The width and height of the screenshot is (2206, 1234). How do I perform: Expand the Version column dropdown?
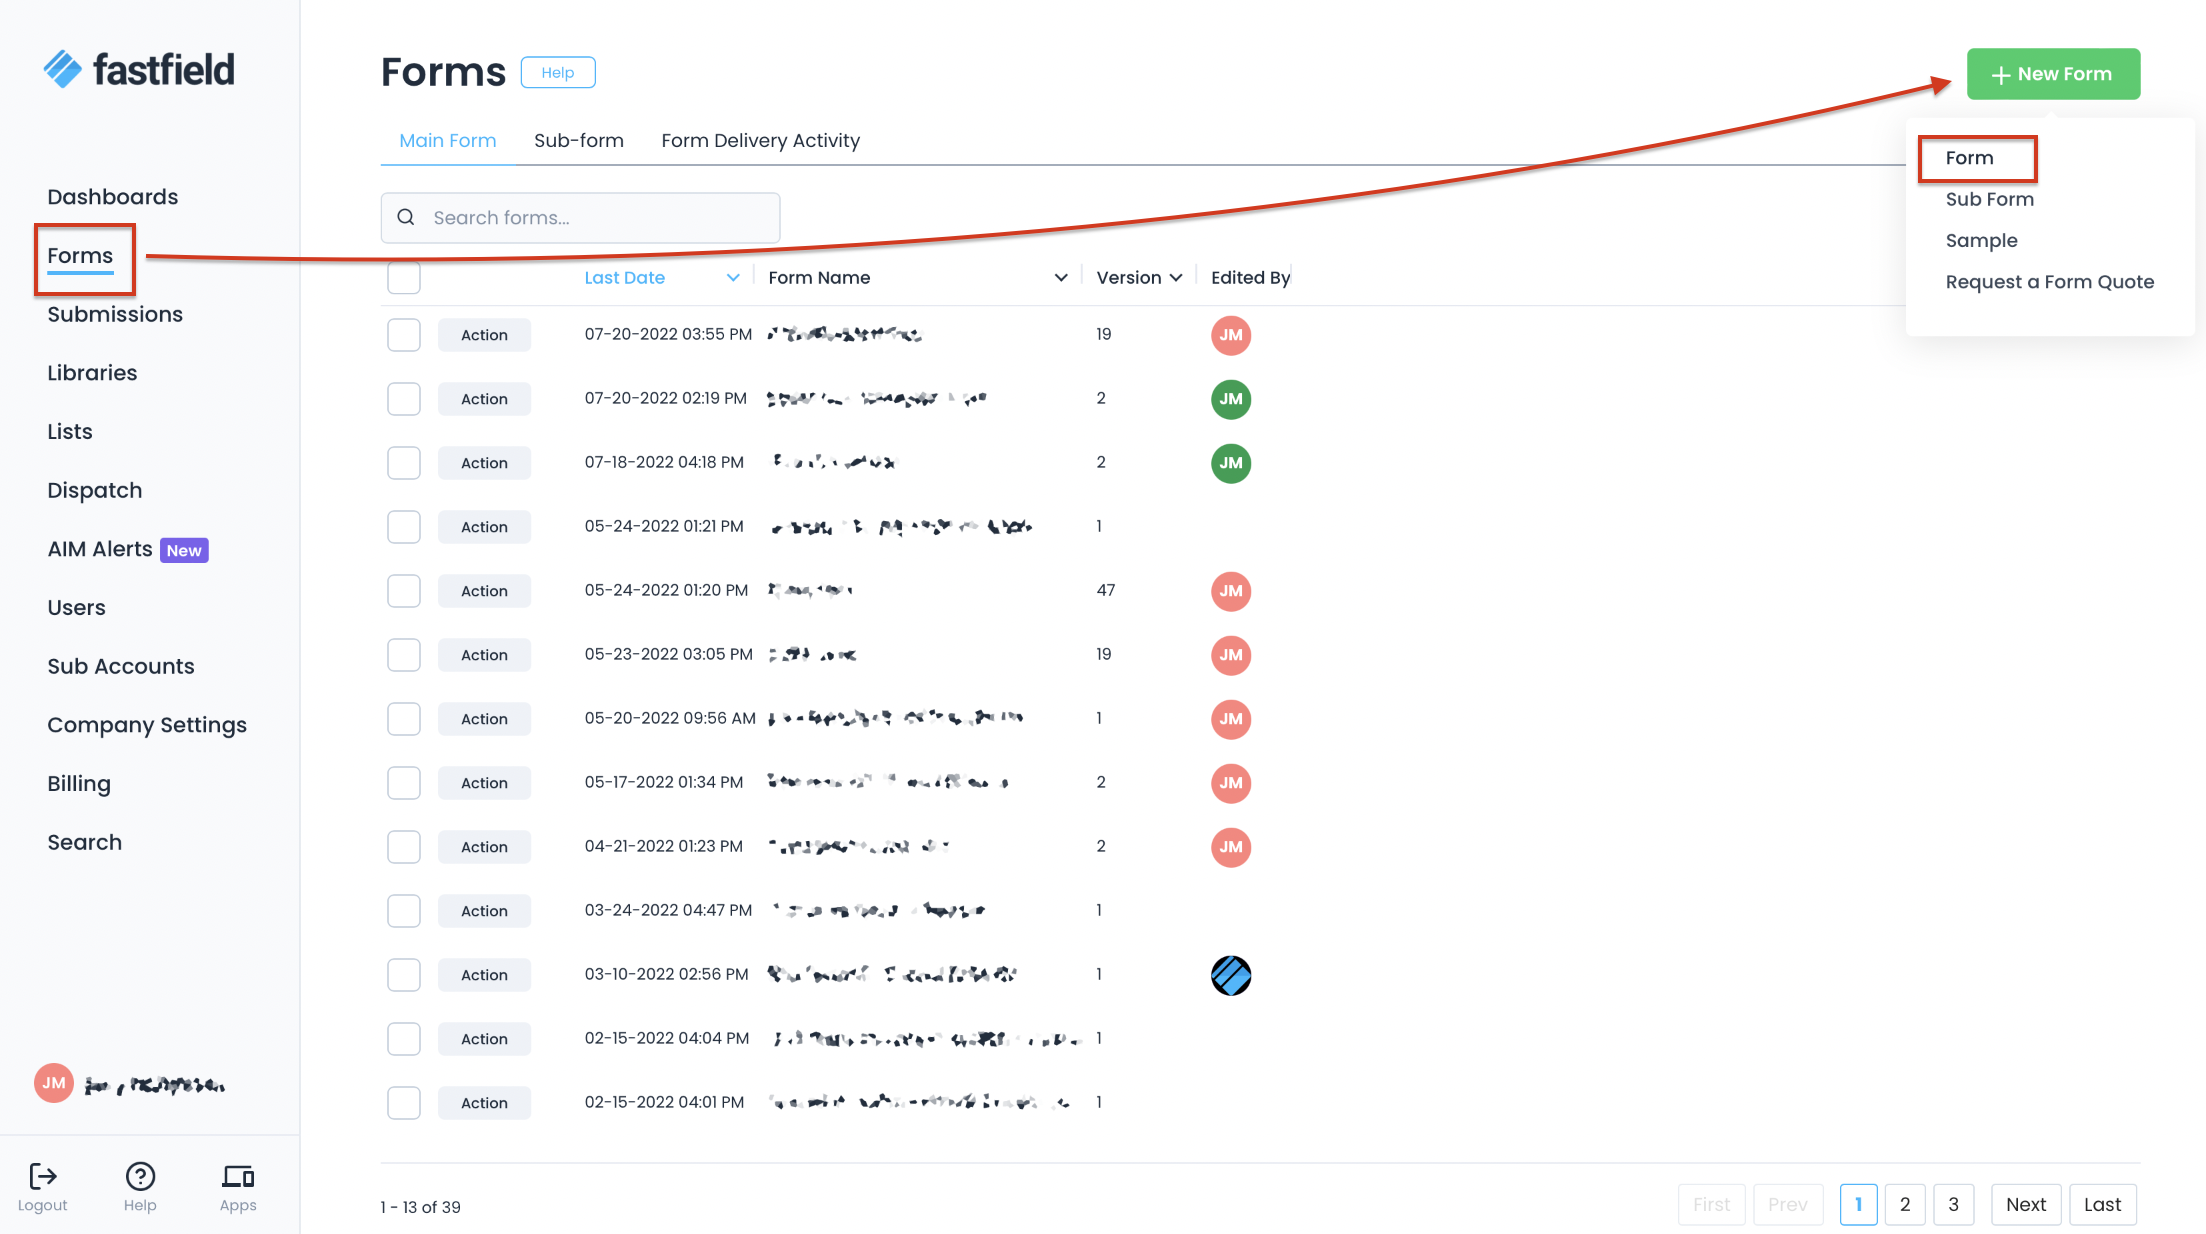1176,278
